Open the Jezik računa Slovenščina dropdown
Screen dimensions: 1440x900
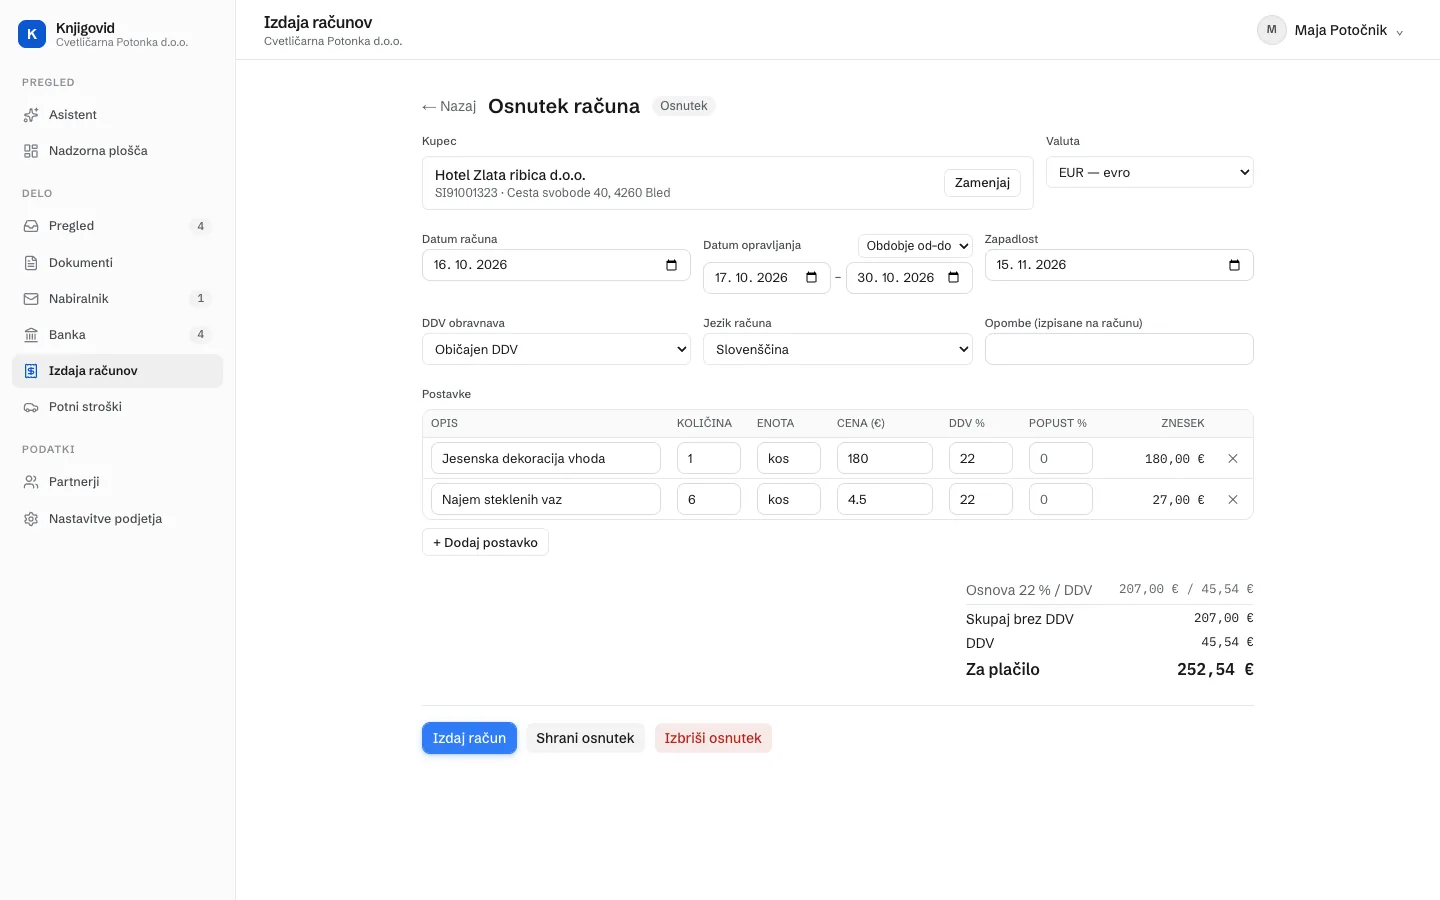pos(838,349)
